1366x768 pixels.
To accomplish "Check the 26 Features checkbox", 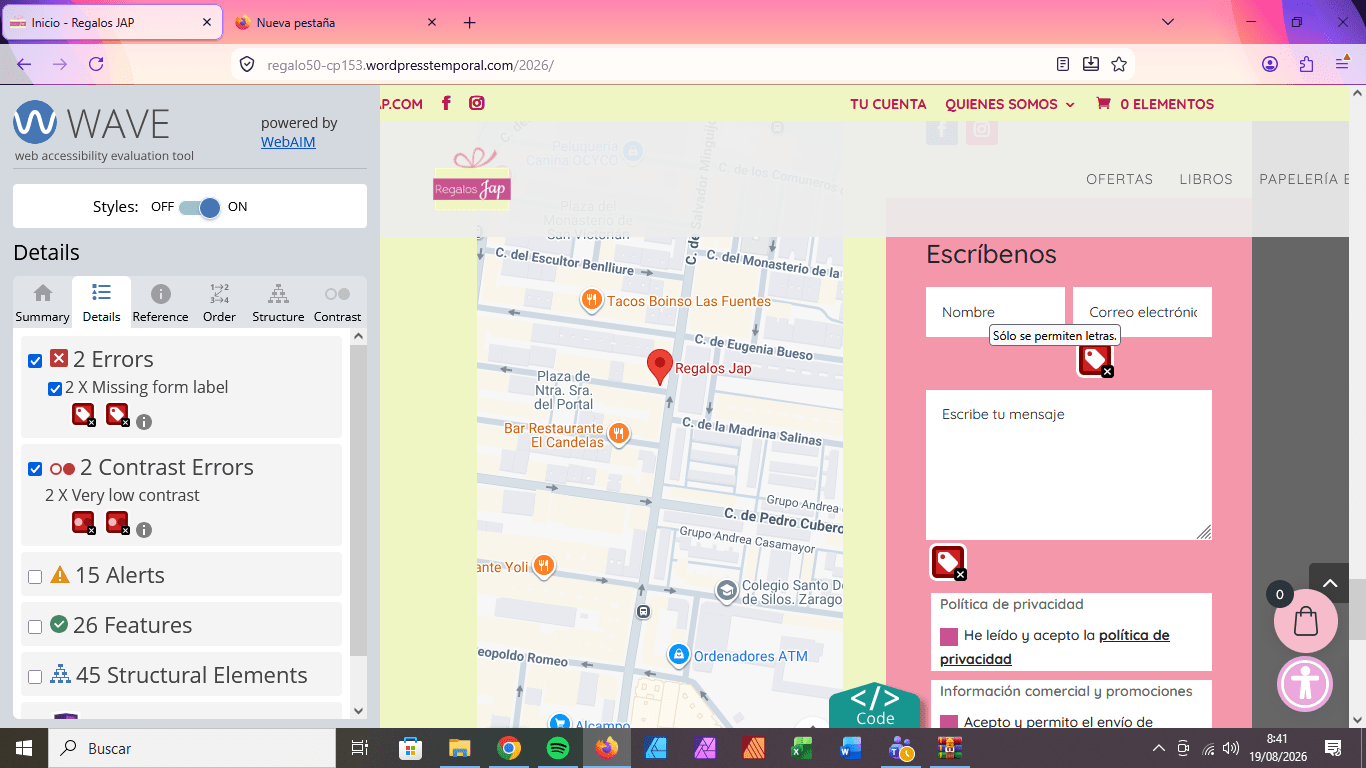I will (x=35, y=627).
